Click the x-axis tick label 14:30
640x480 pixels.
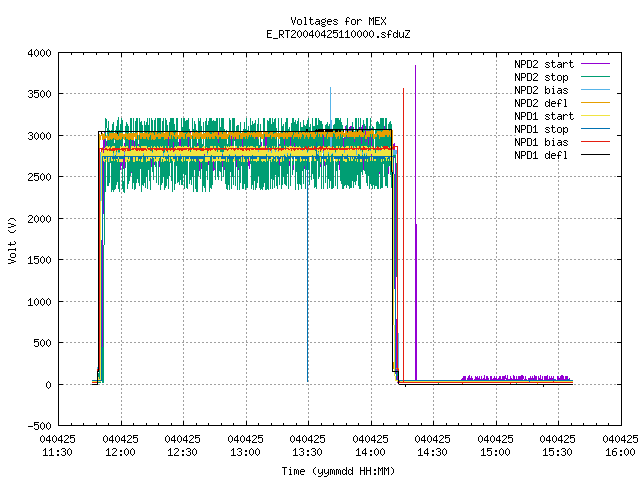coord(432,452)
